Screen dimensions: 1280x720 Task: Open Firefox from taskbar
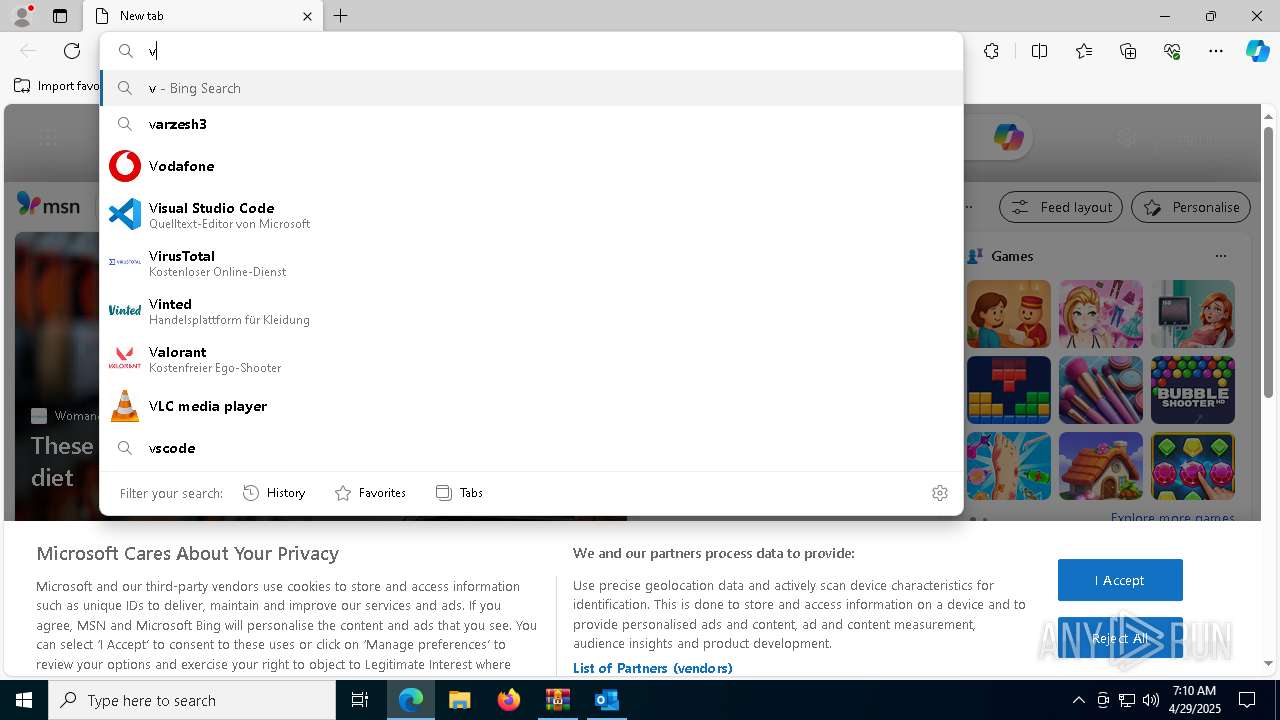click(x=509, y=700)
